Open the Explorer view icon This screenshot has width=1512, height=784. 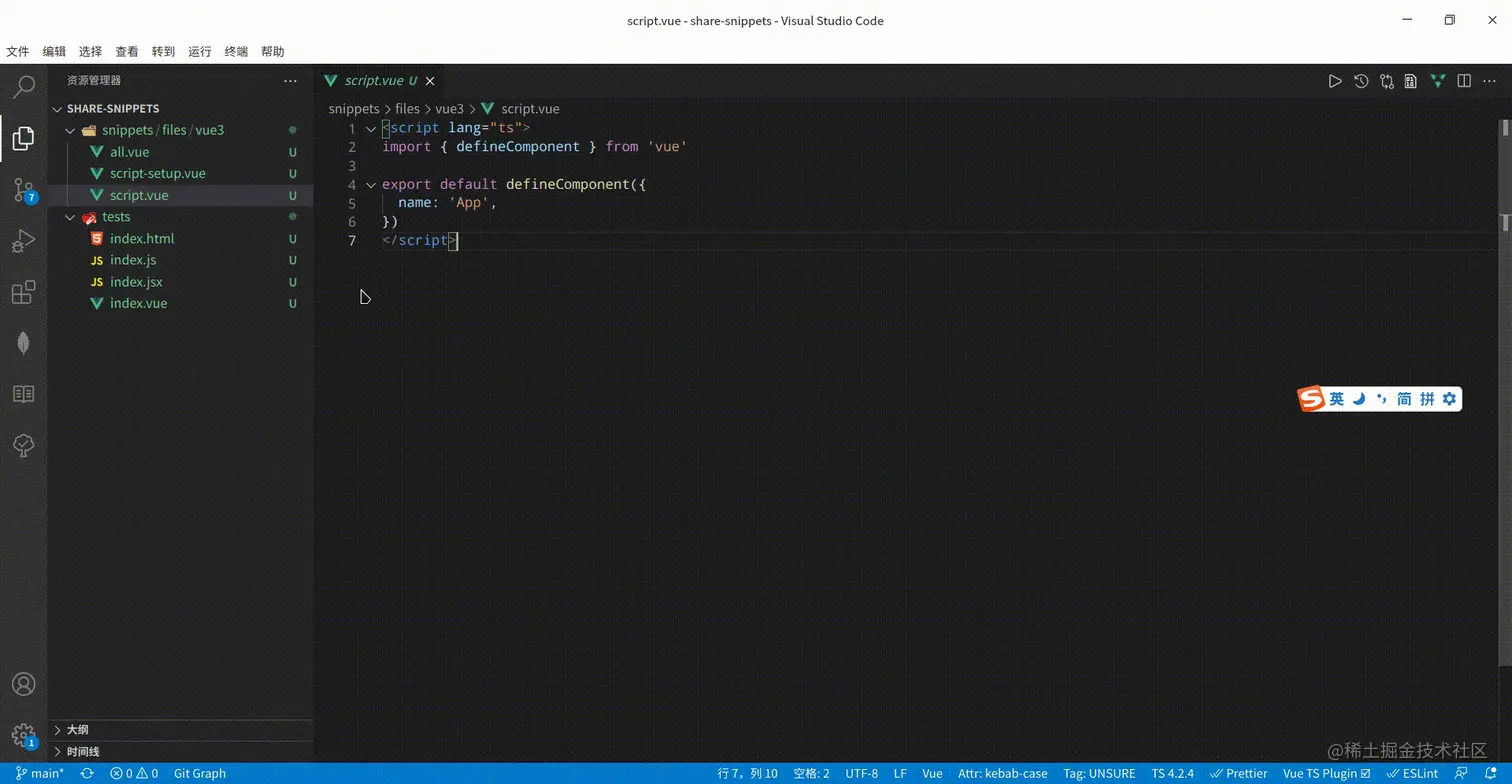24,138
